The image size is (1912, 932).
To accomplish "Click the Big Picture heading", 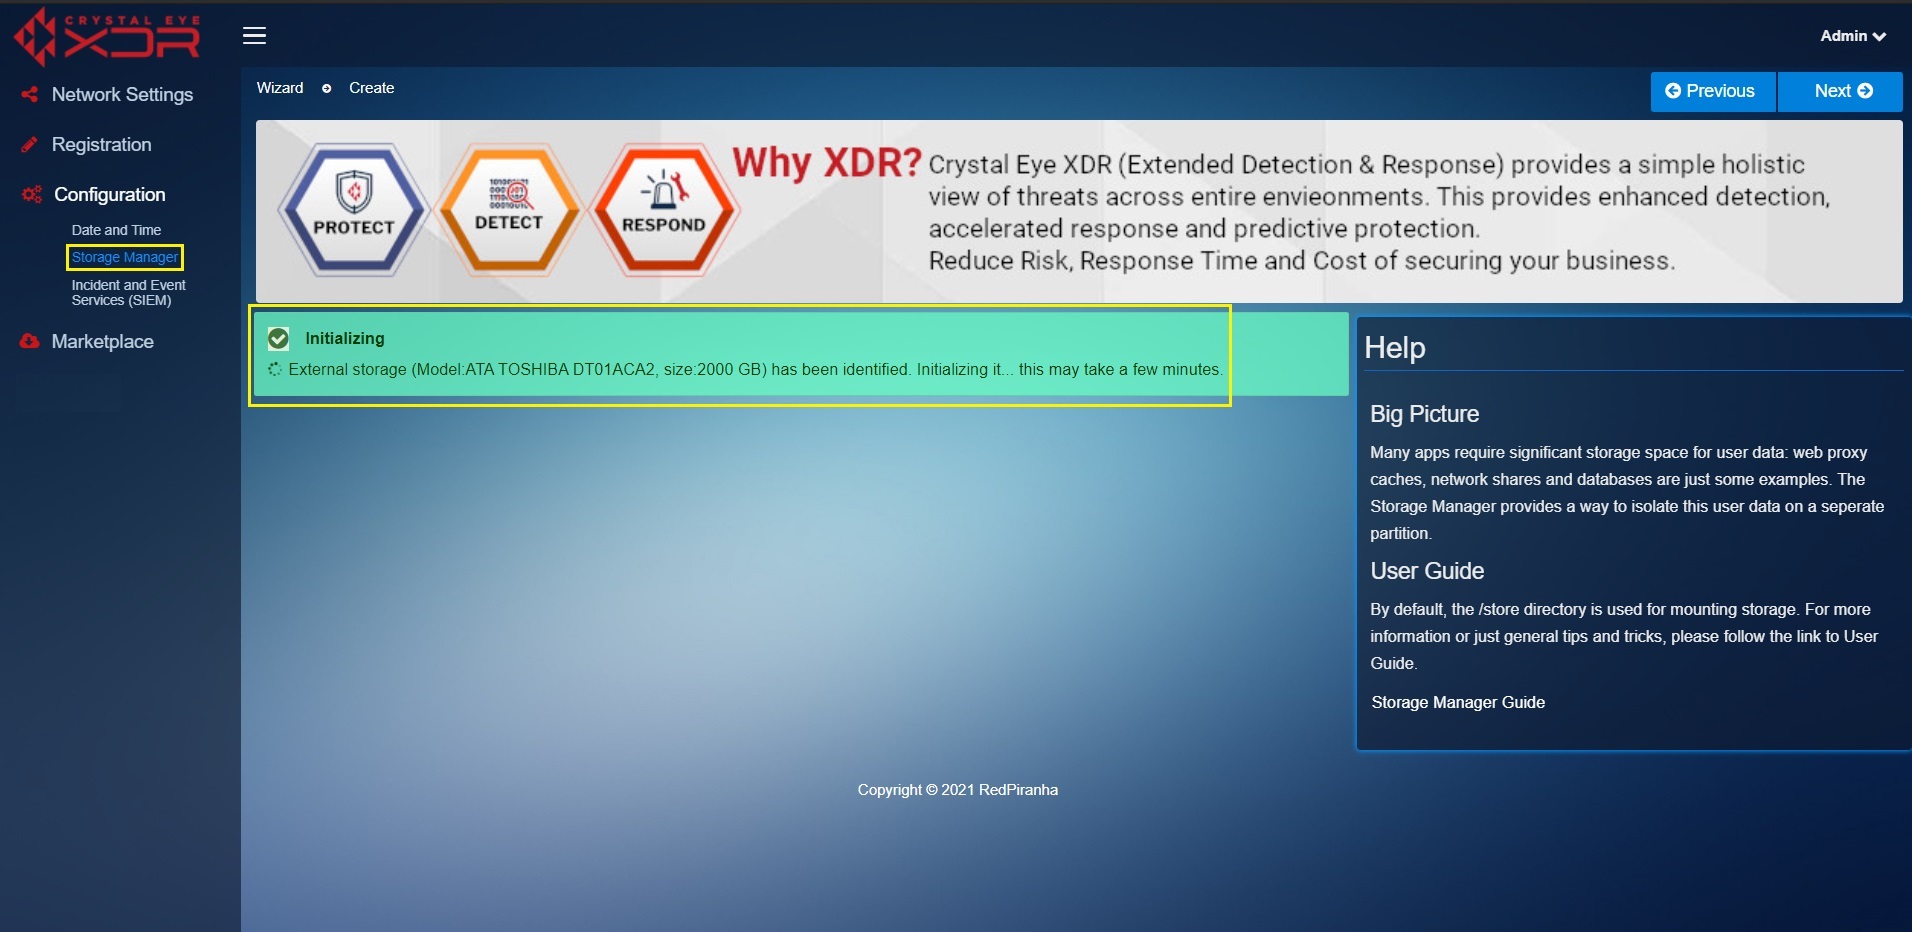I will tap(1424, 414).
